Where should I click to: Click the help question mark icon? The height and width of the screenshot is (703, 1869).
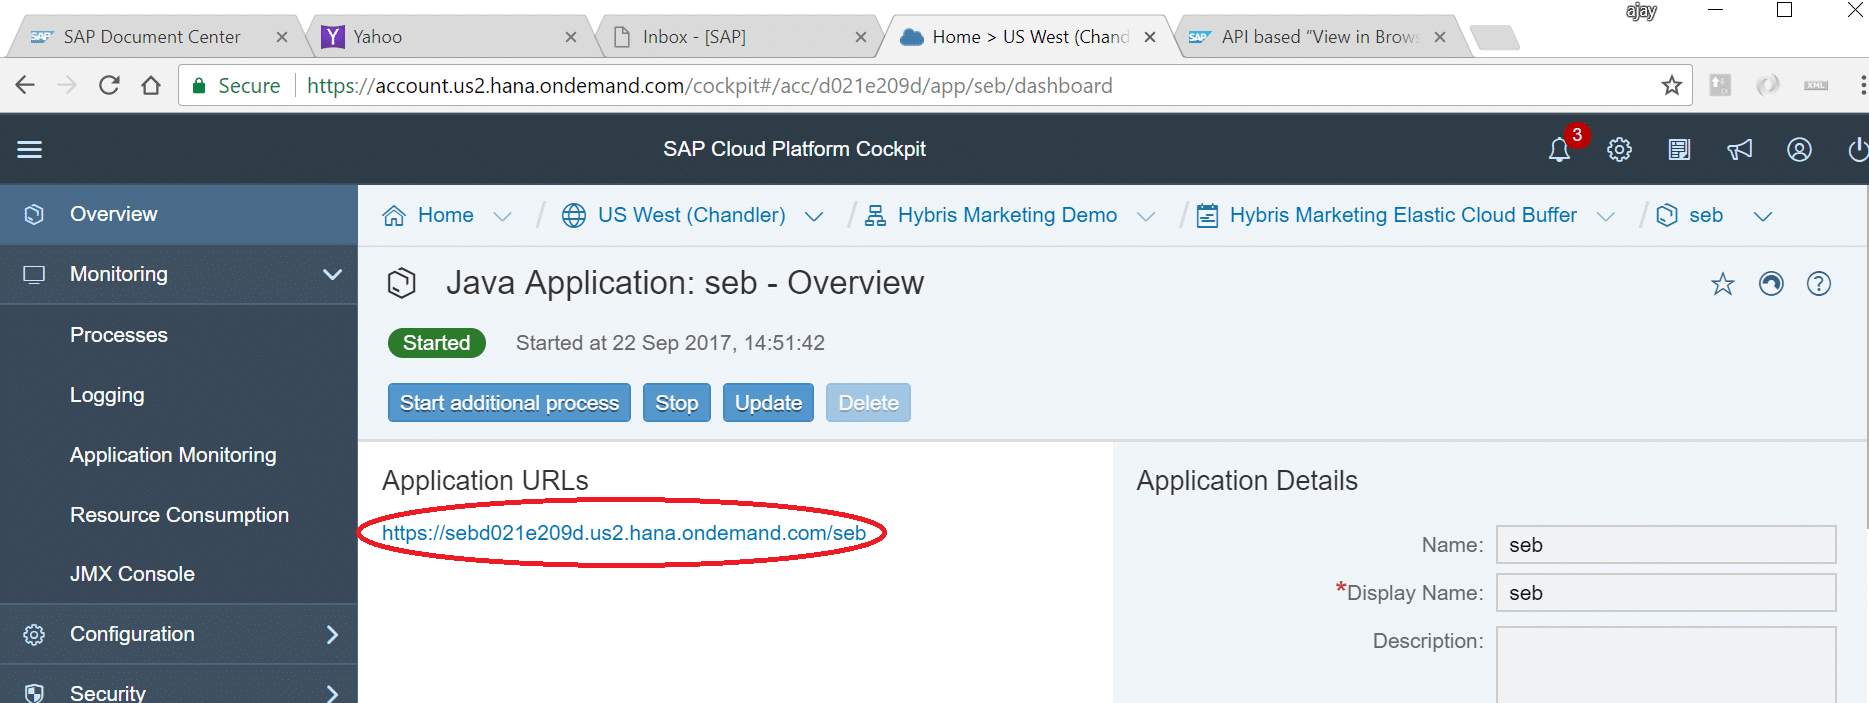coord(1818,284)
